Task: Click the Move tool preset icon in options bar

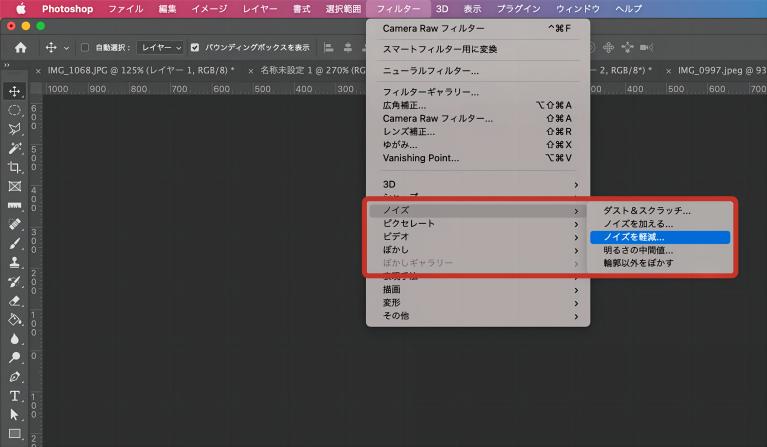Action: [51, 47]
